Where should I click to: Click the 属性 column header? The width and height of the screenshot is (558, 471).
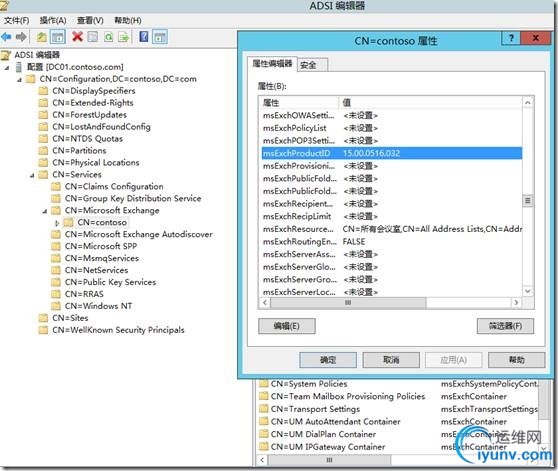pyautogui.click(x=299, y=103)
